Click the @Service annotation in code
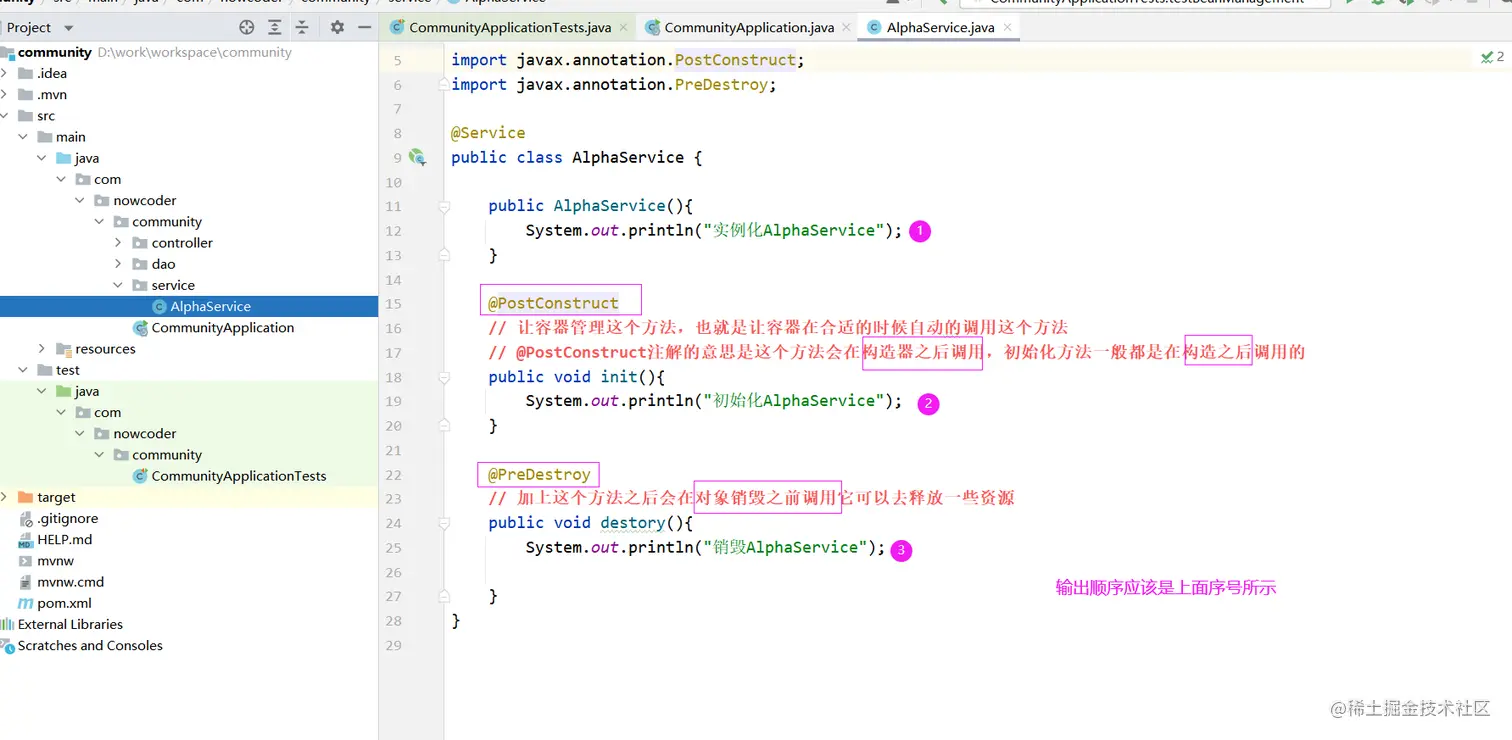1512x740 pixels. pos(488,133)
